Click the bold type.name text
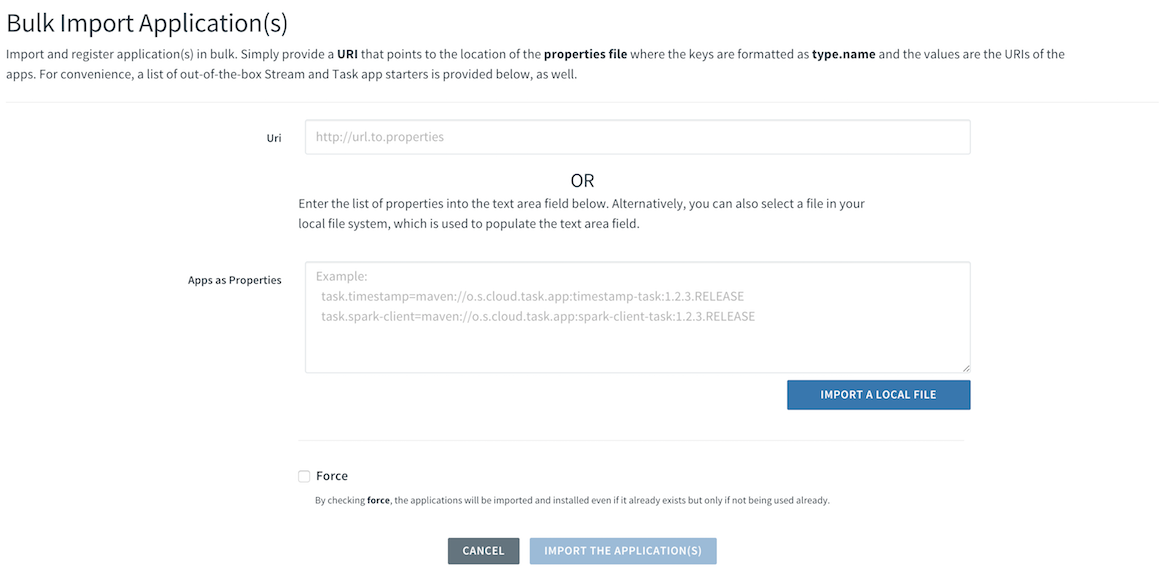1163x572 pixels. pos(842,54)
